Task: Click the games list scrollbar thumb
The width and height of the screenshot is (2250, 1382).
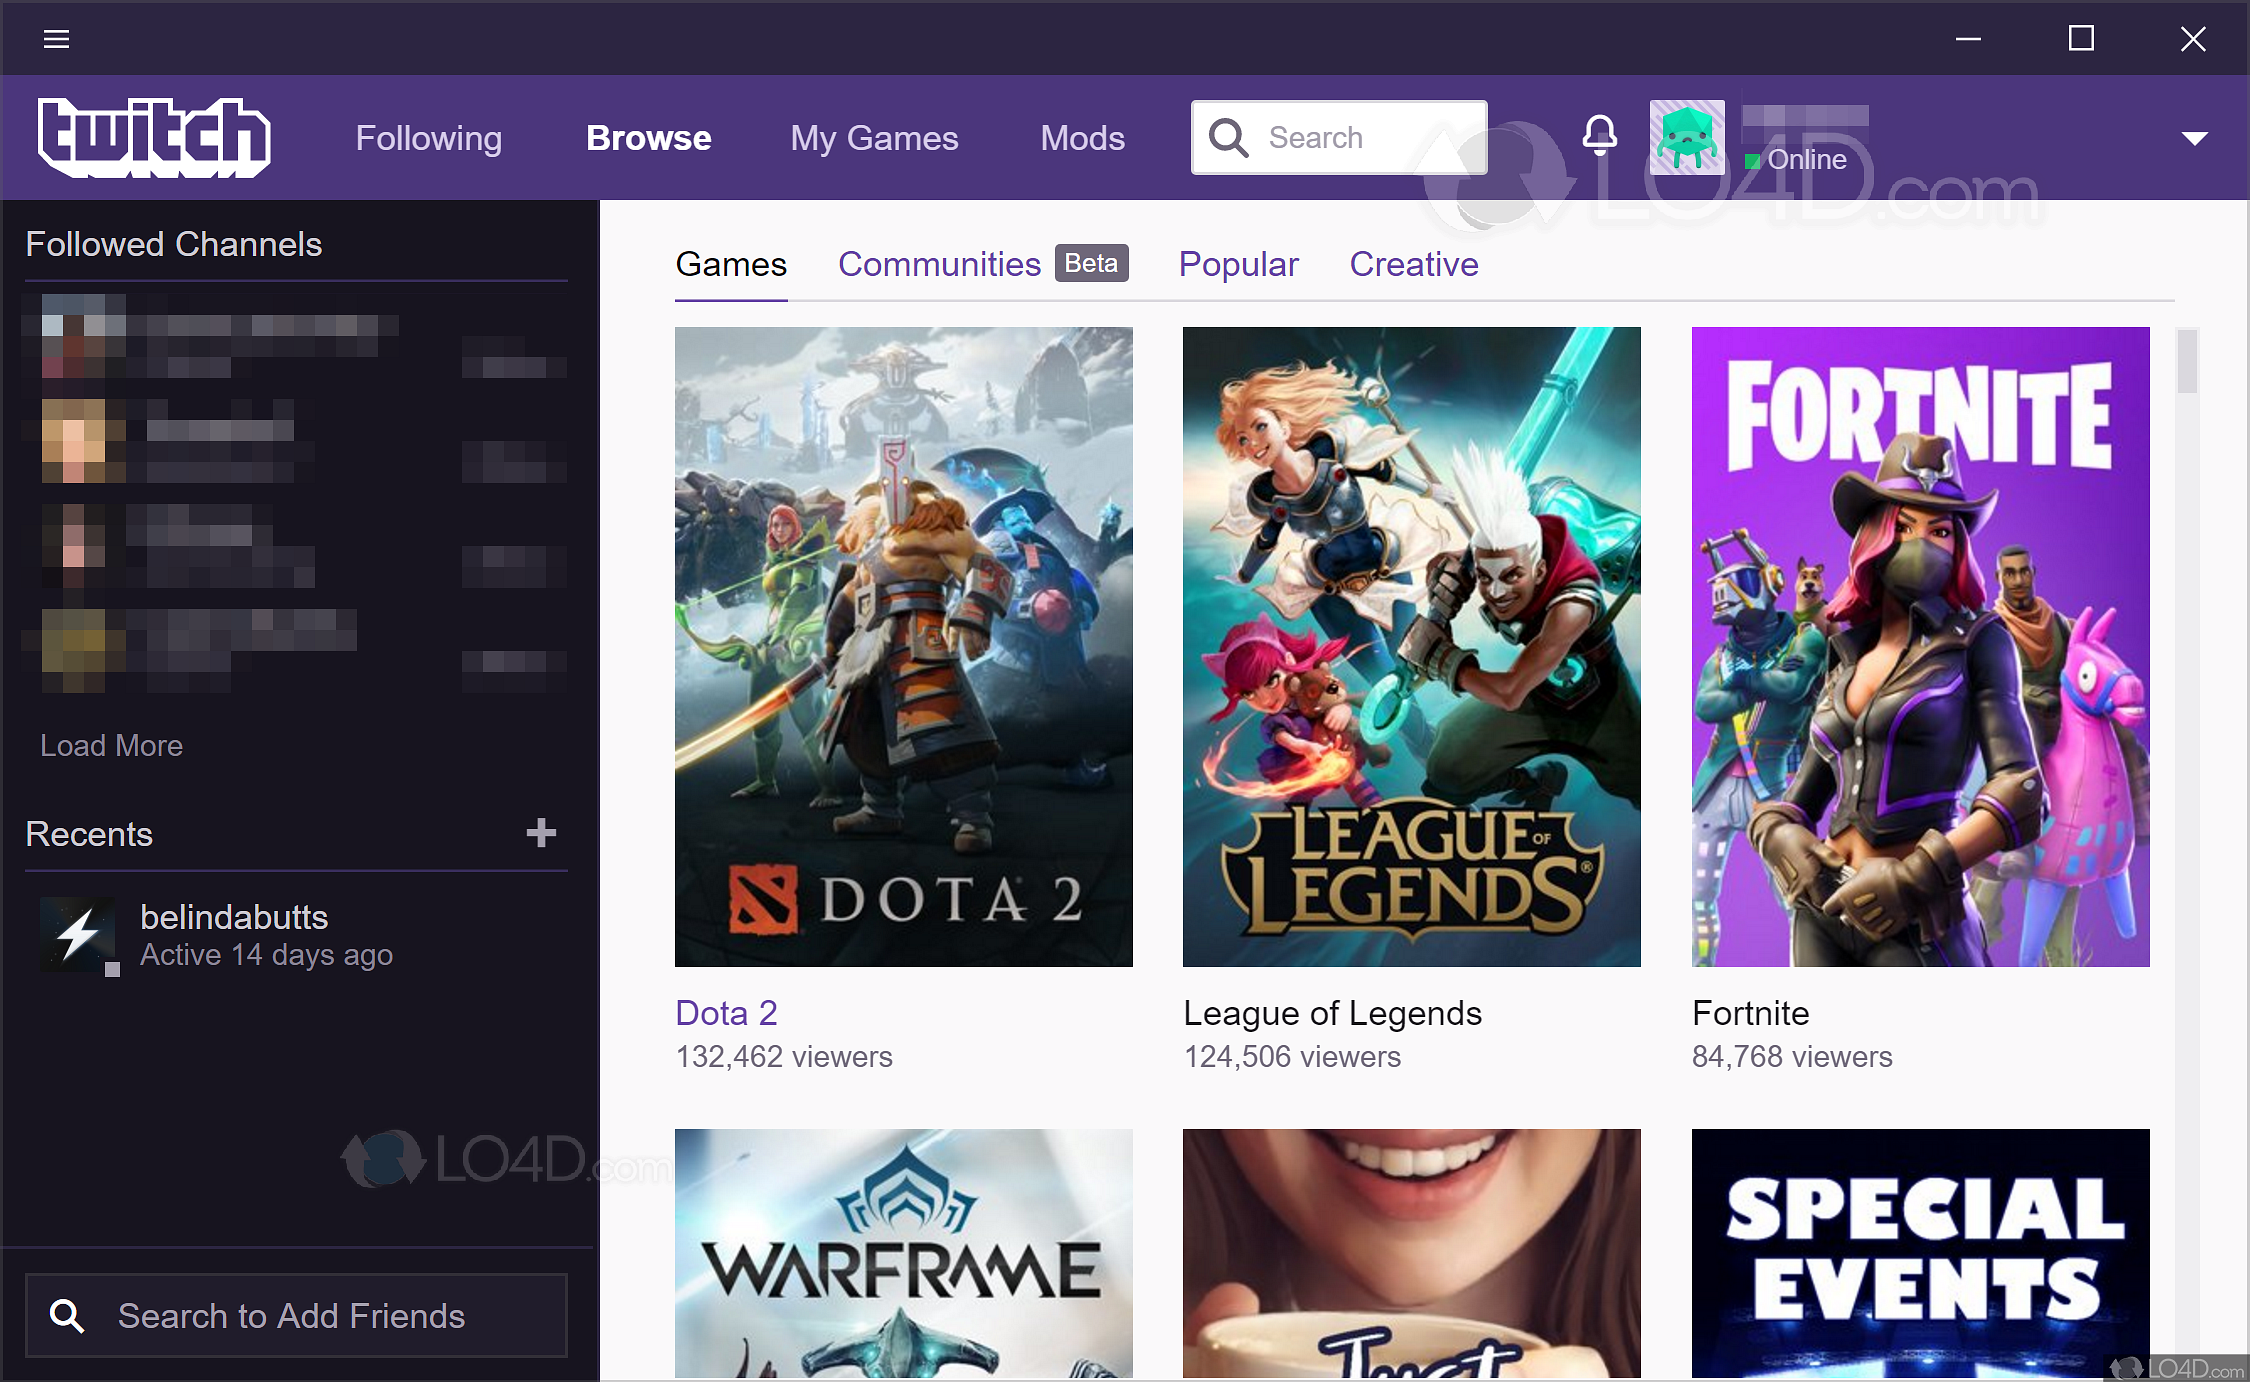Action: (x=2187, y=360)
